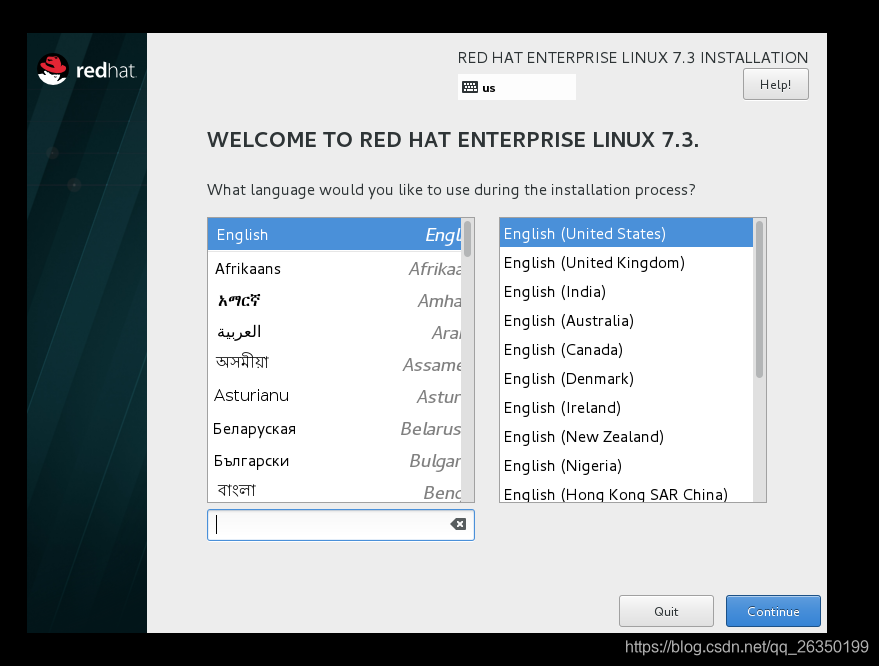Image resolution: width=879 pixels, height=666 pixels.
Task: Open the us keyboard layout indicator
Action: [517, 87]
